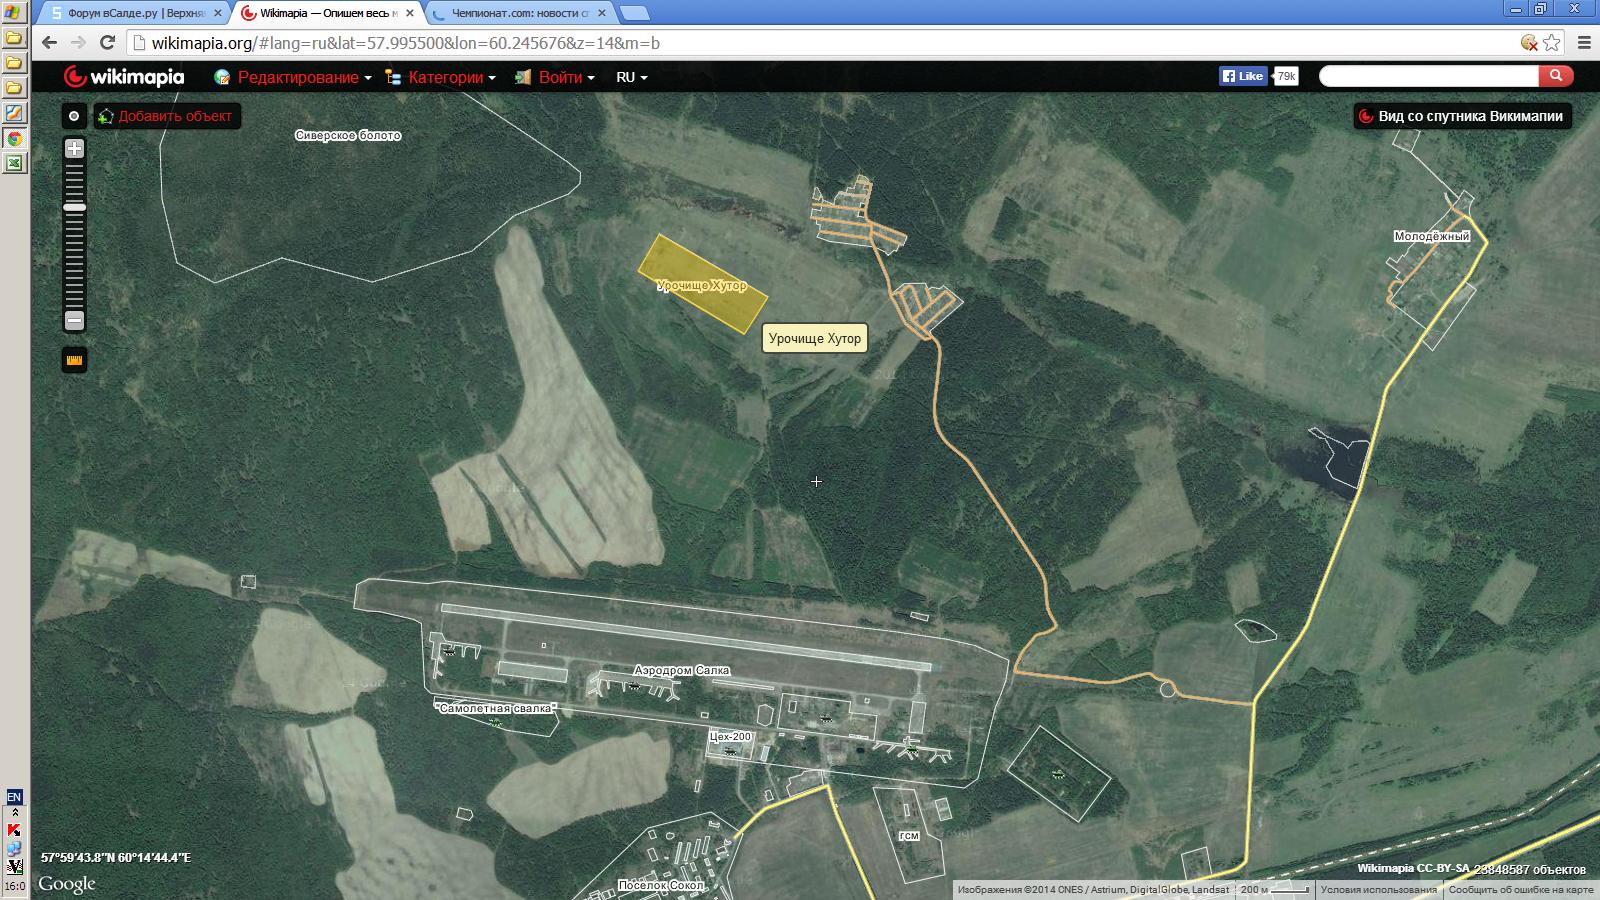The width and height of the screenshot is (1600, 900).
Task: Expand the Редактирование dropdown menu
Action: pos(293,77)
